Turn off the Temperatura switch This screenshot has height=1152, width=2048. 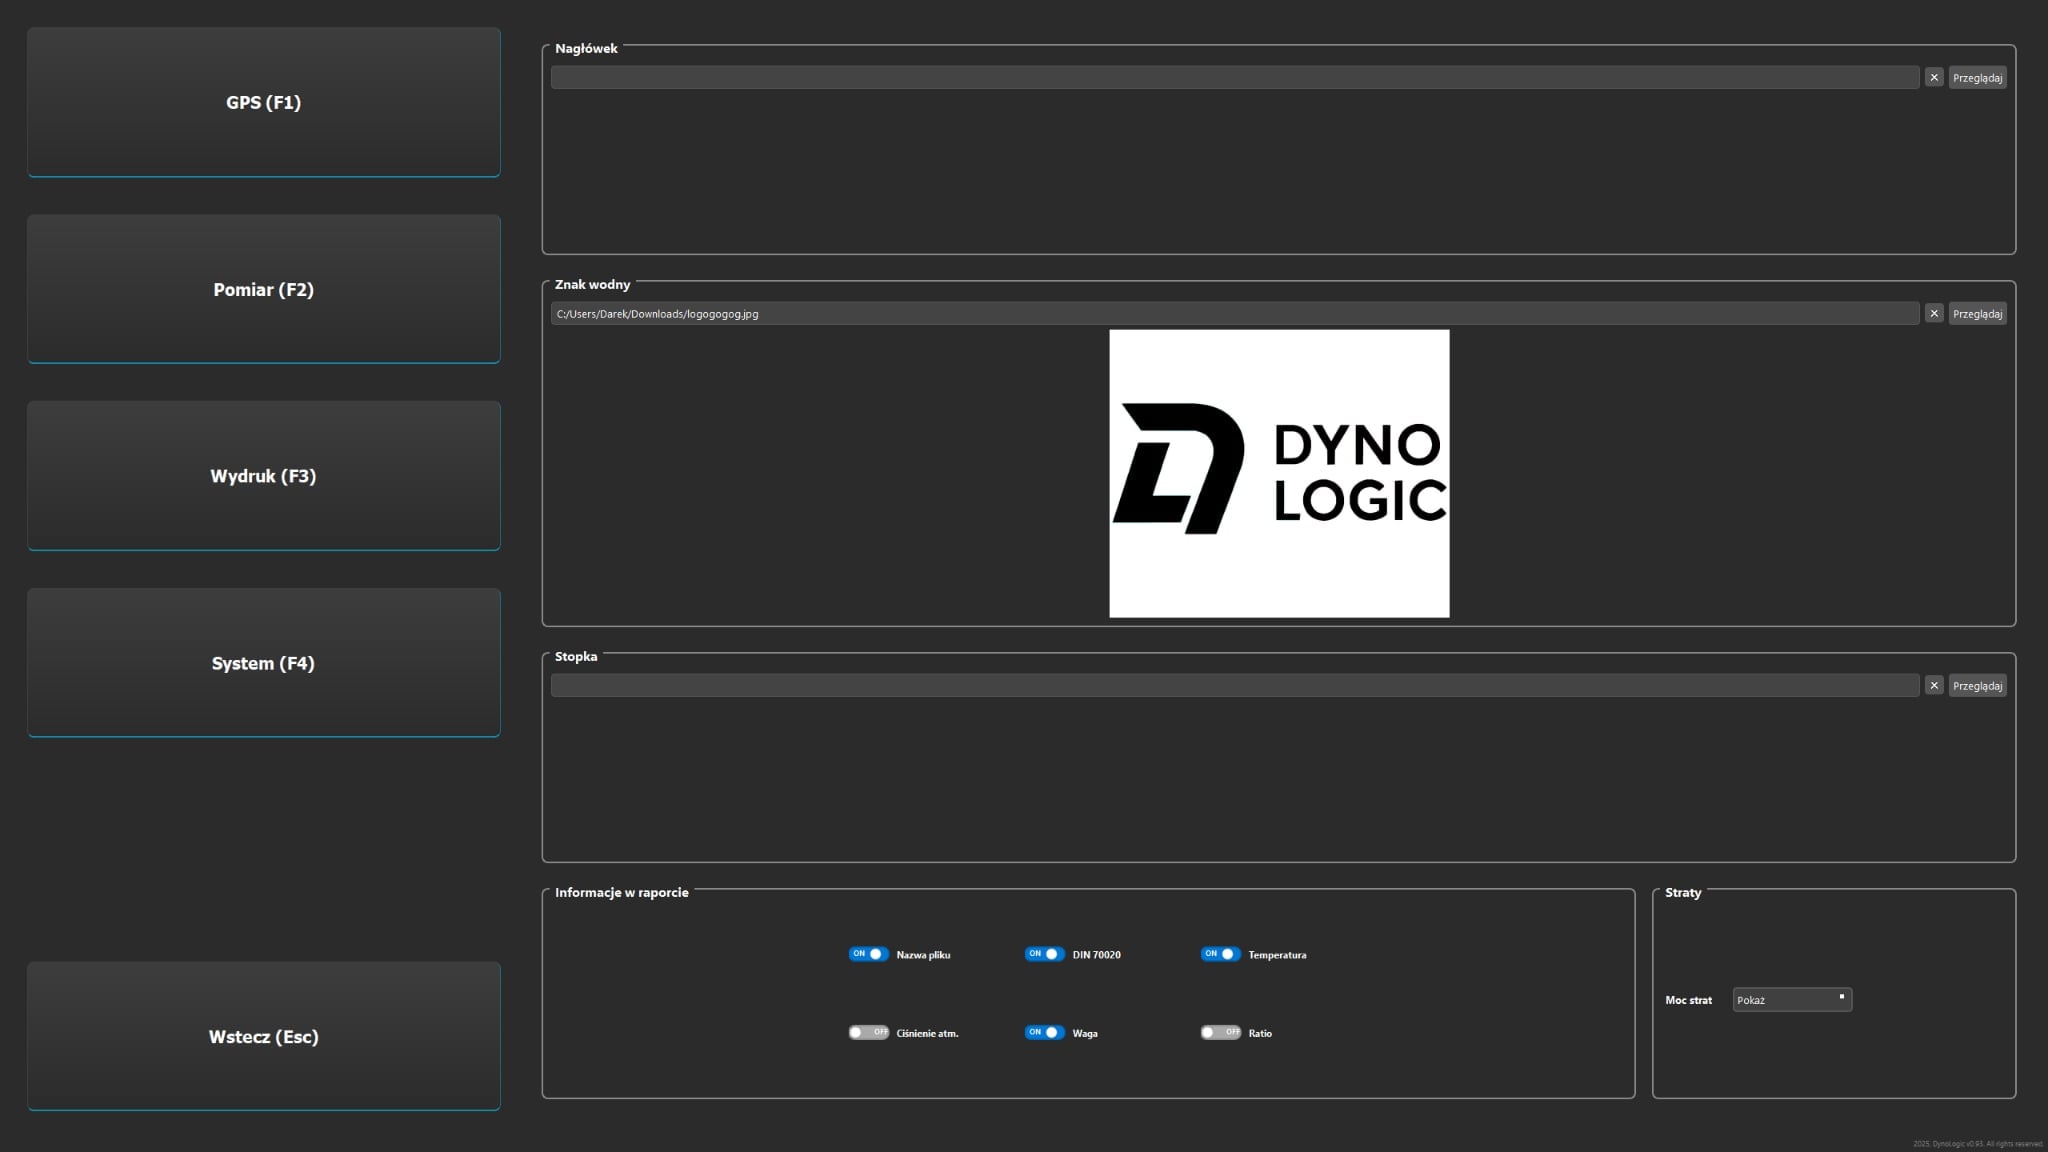[x=1220, y=954]
